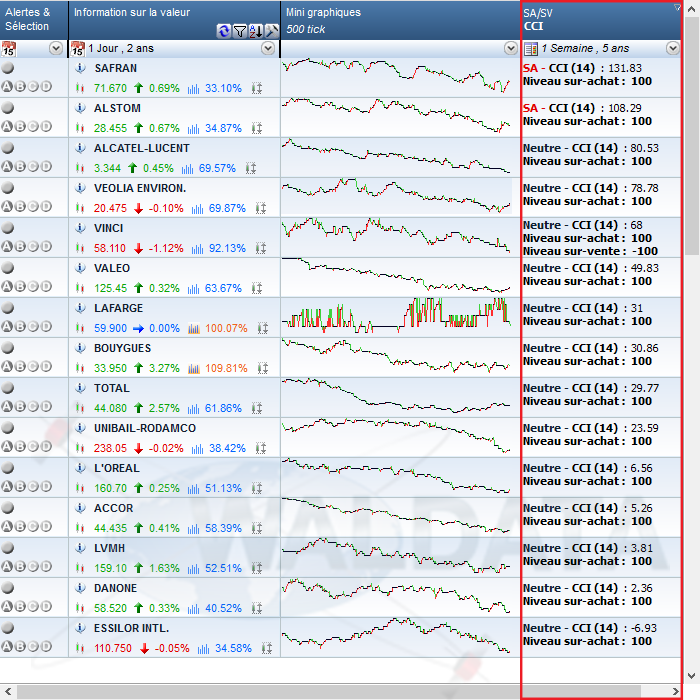Viewport: 700px width, 700px height.
Task: Open the ALCATEL-LUCENT stock name
Action: click(142, 148)
